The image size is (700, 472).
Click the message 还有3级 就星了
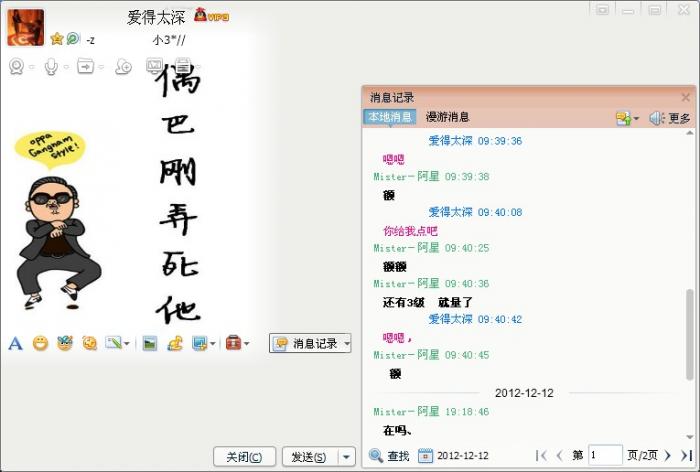[427, 302]
